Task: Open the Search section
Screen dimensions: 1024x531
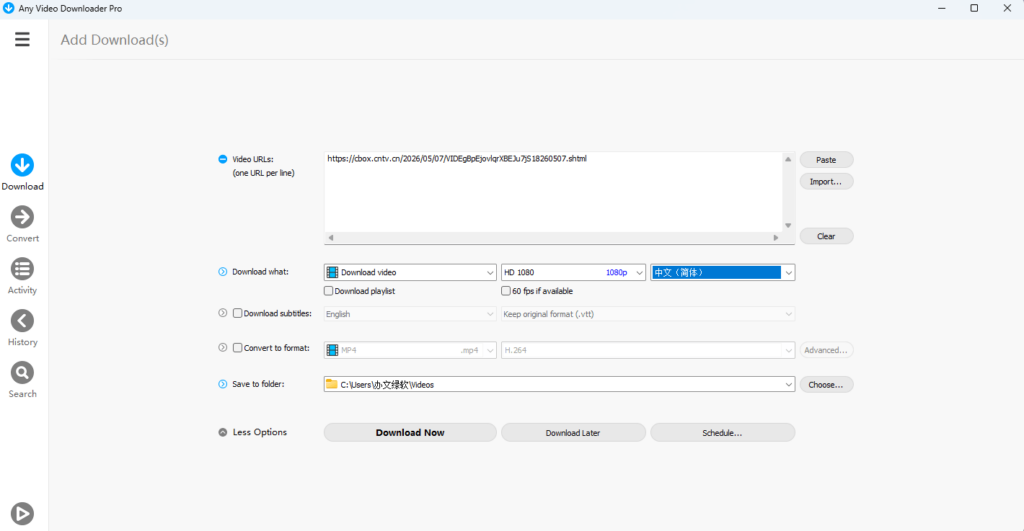Action: pyautogui.click(x=22, y=380)
